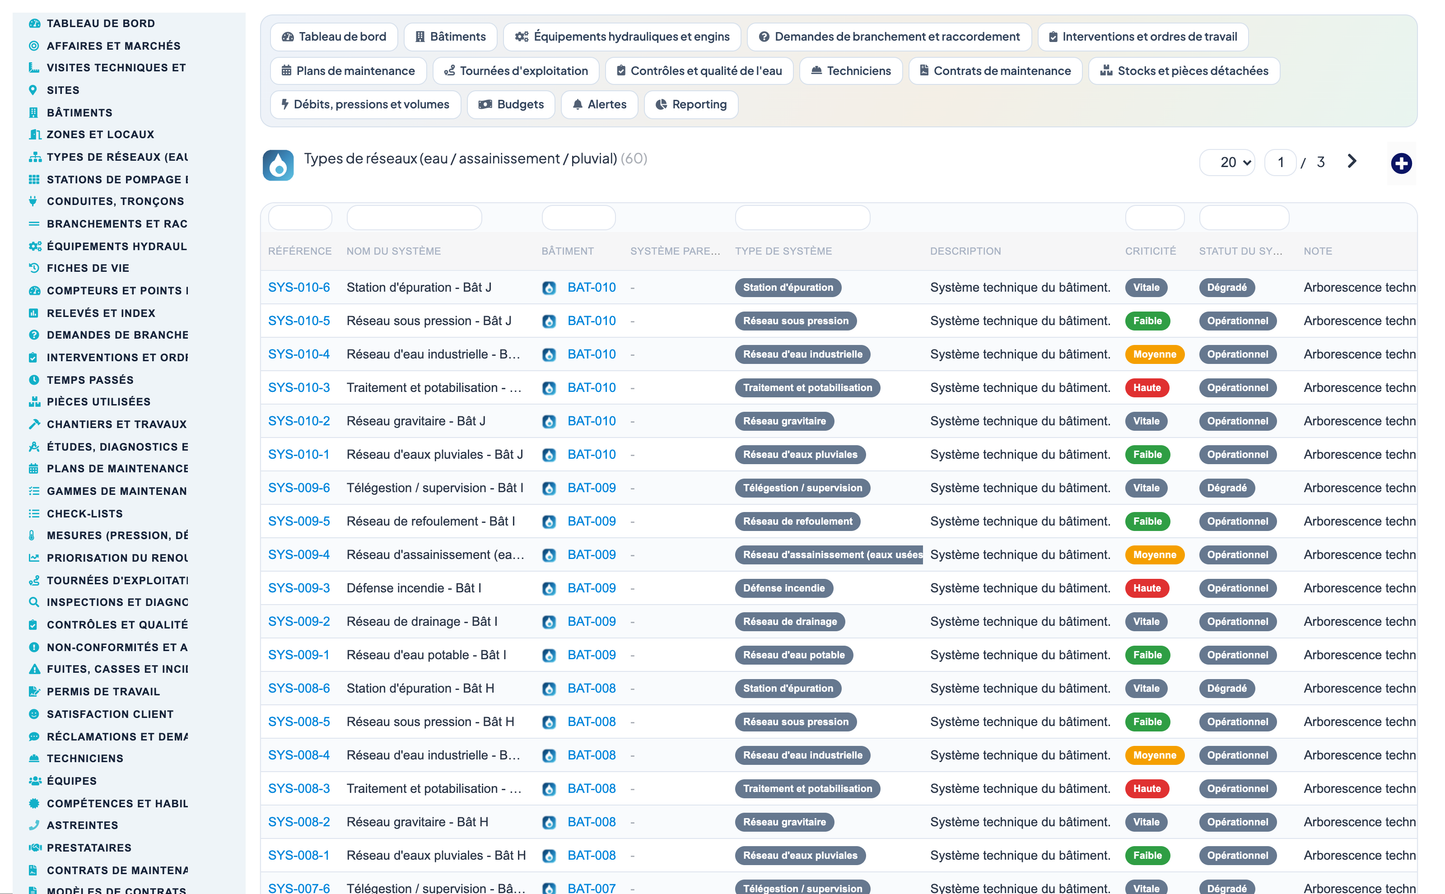Click the Relevés et index icon
1445x894 pixels.
tap(34, 313)
